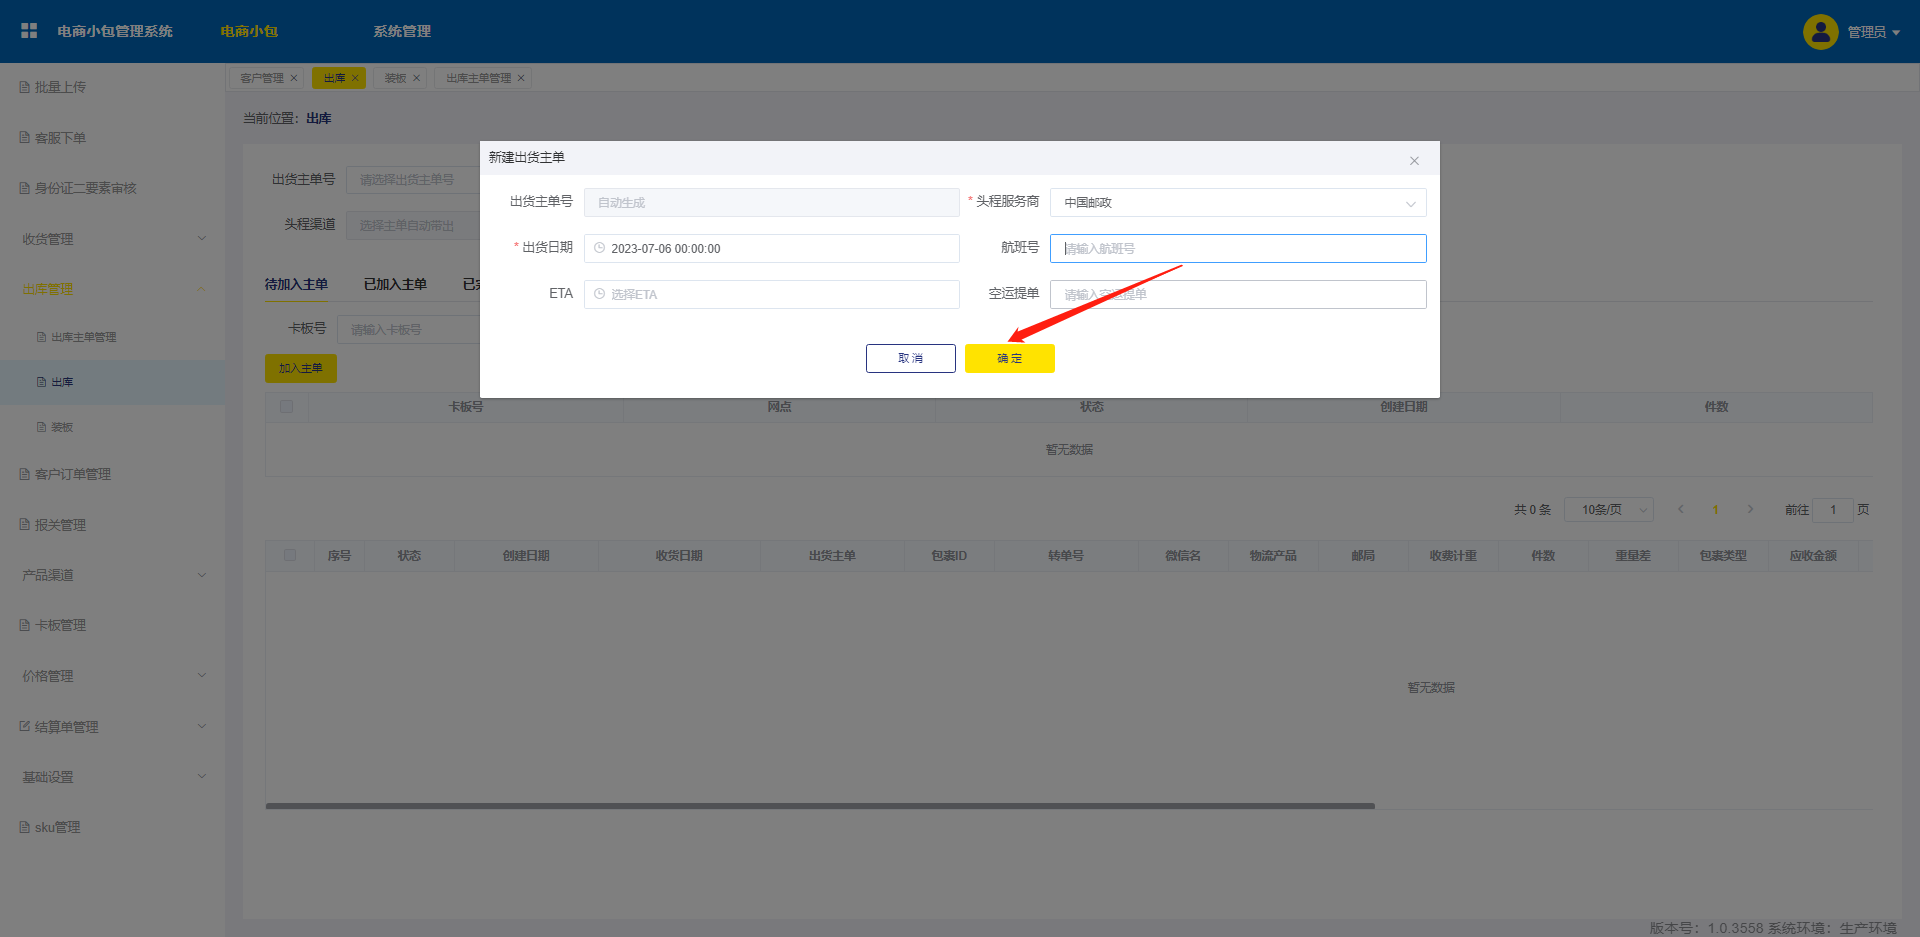Image resolution: width=1920 pixels, height=937 pixels.
Task: Close the 新建出货主单 dialog with X icon
Action: pos(1414,161)
